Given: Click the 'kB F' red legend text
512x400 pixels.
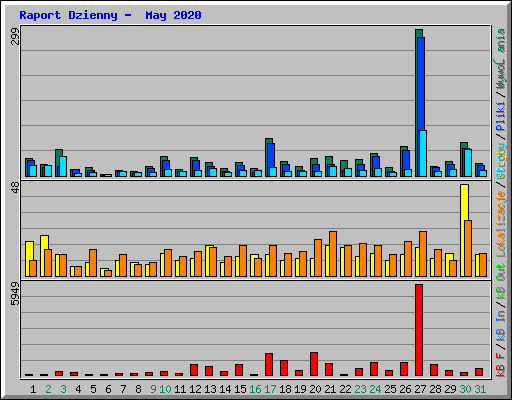Looking at the screenshot, I should 501,365.
